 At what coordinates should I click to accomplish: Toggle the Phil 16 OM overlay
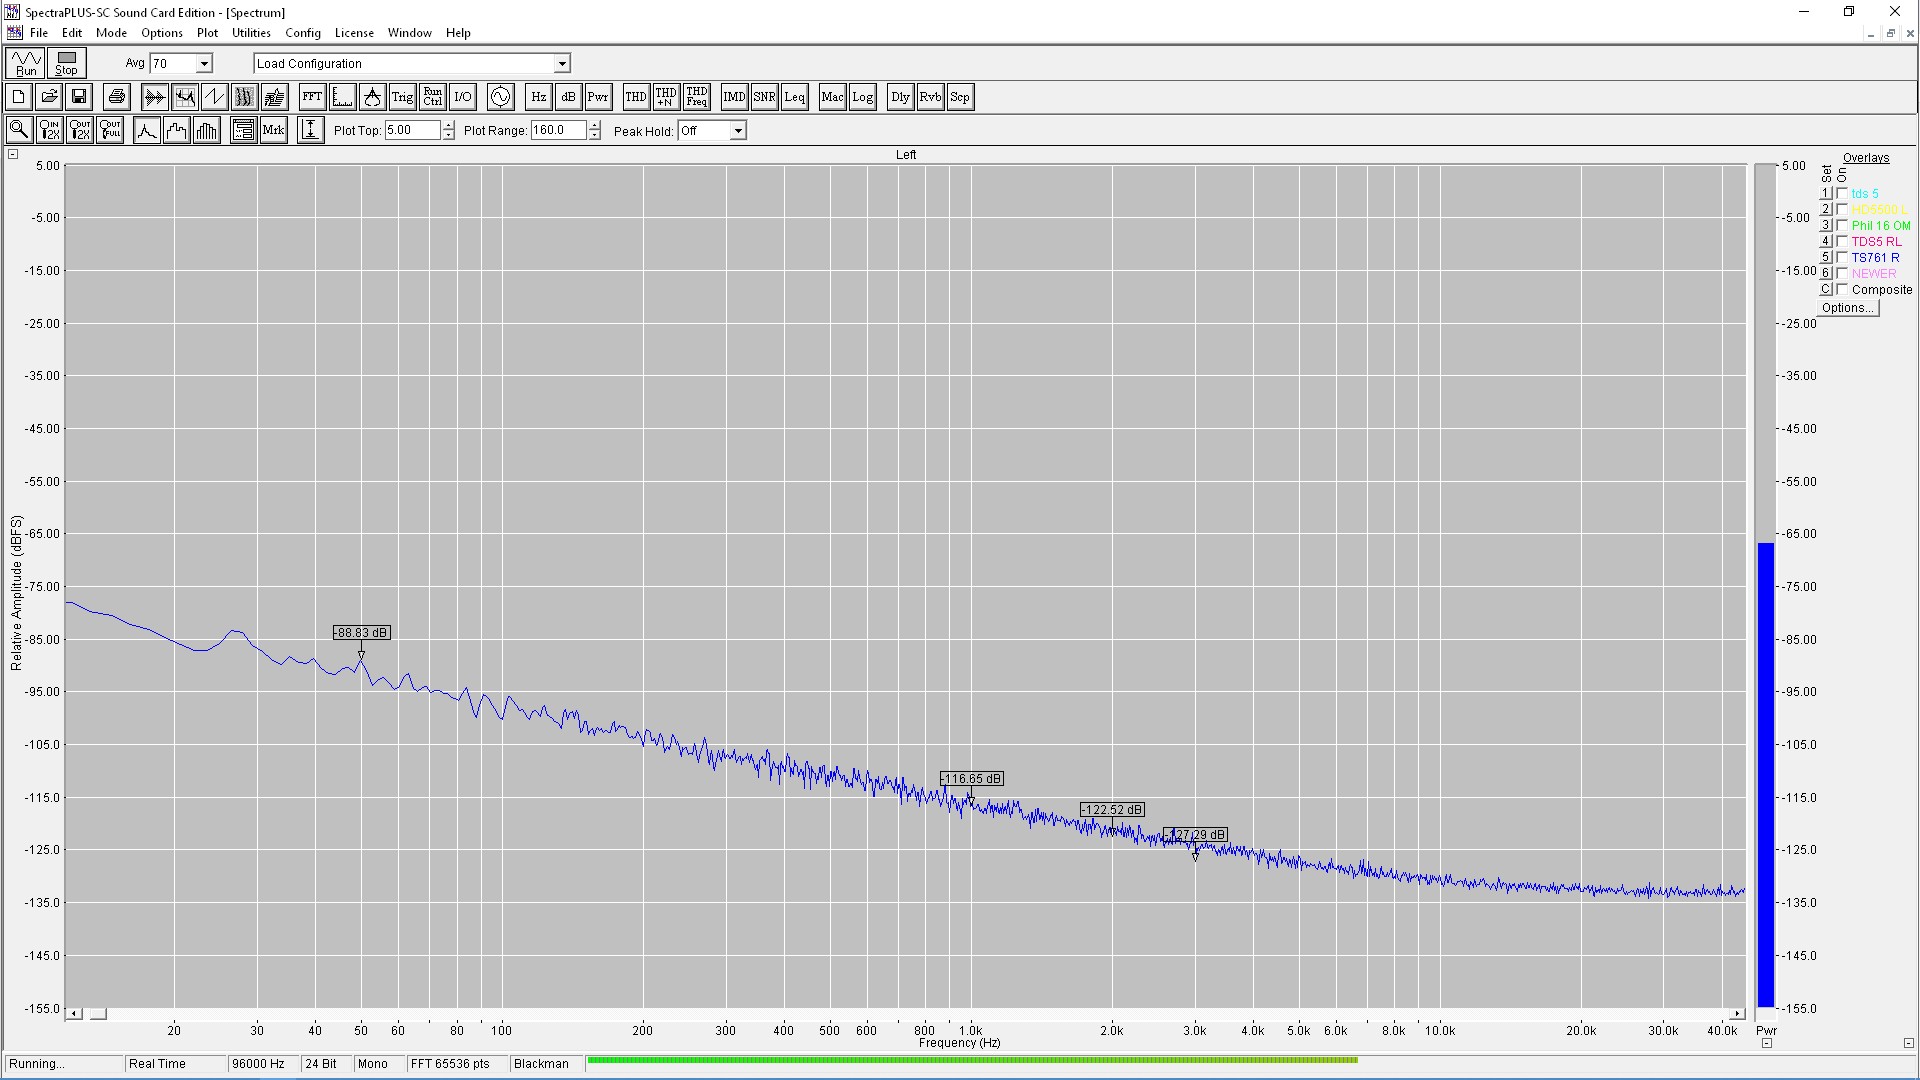tap(1842, 225)
